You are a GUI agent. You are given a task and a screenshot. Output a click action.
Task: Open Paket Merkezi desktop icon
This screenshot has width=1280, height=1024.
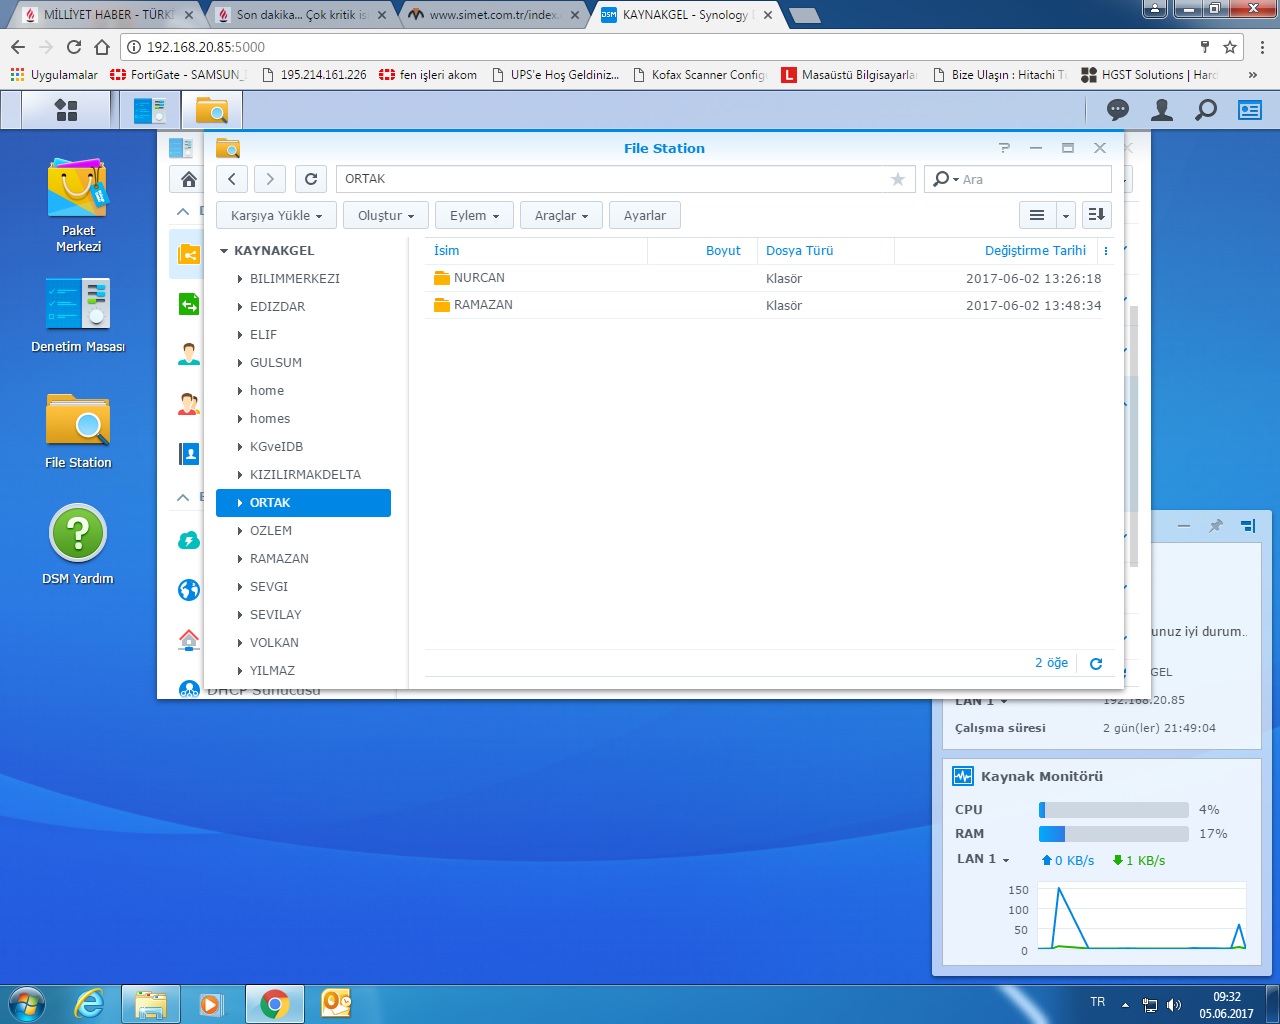[78, 204]
